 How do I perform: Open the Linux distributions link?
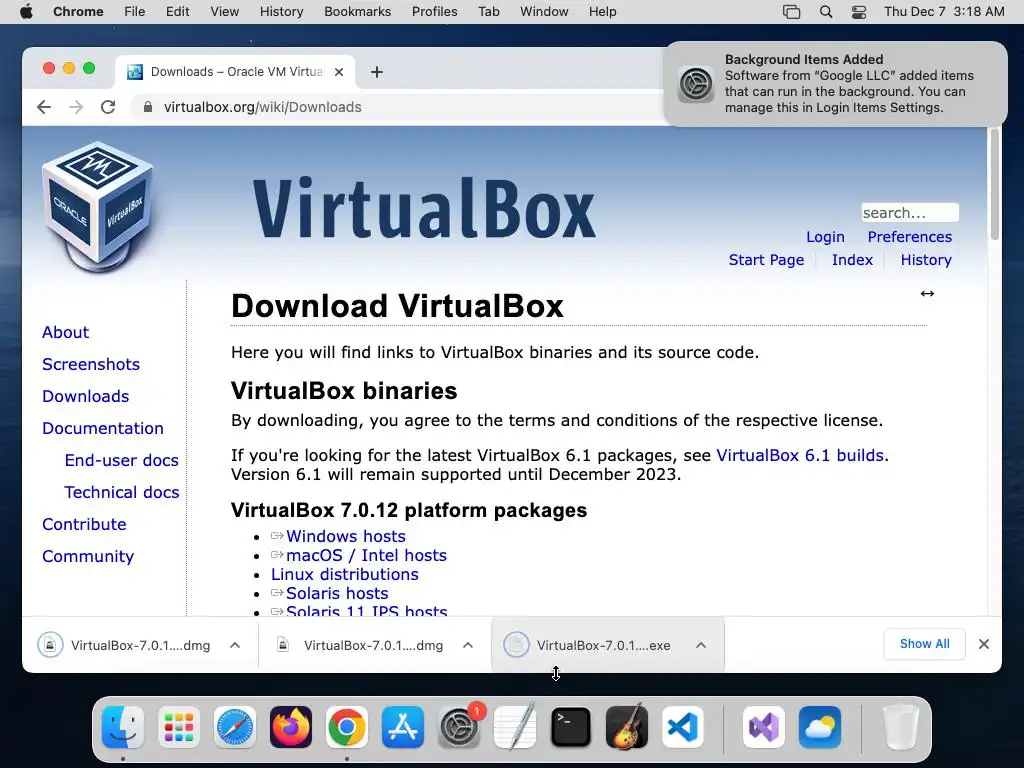tap(345, 574)
